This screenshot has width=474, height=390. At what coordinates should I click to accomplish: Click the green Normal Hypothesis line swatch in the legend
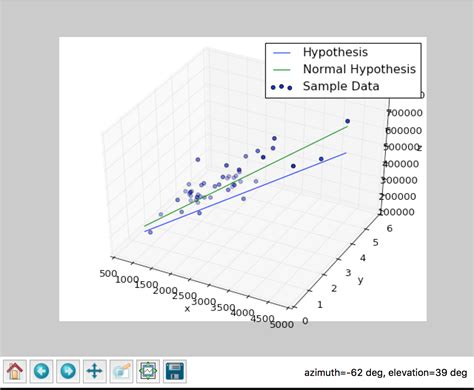click(282, 70)
